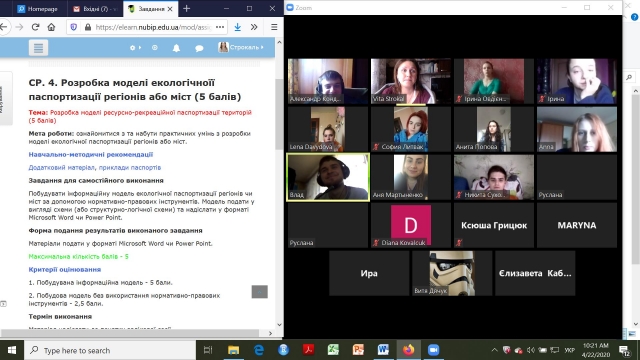
Task: Select Влад's highlighted video thumbnail
Action: coord(328,177)
